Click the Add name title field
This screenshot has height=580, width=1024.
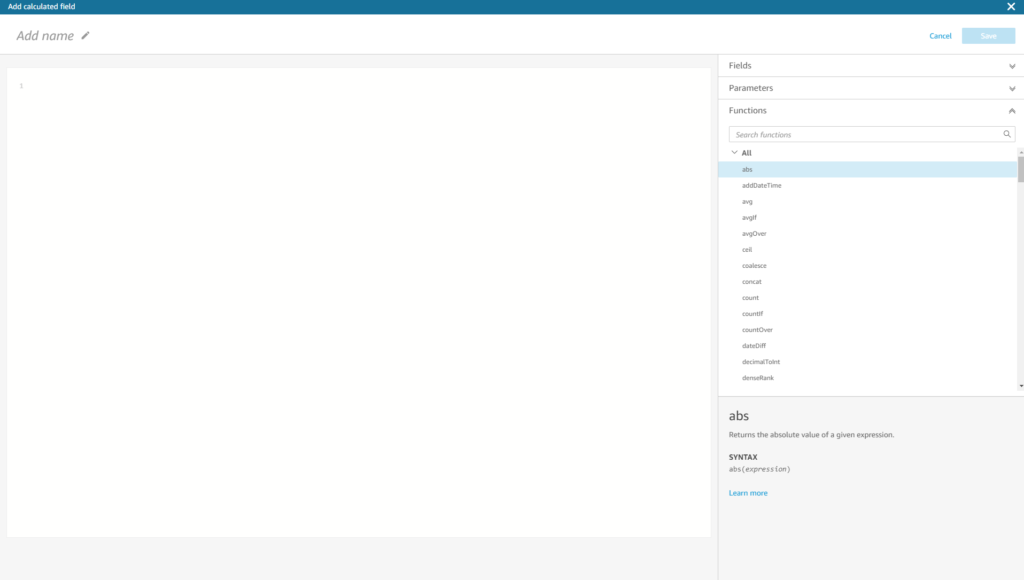(x=45, y=36)
